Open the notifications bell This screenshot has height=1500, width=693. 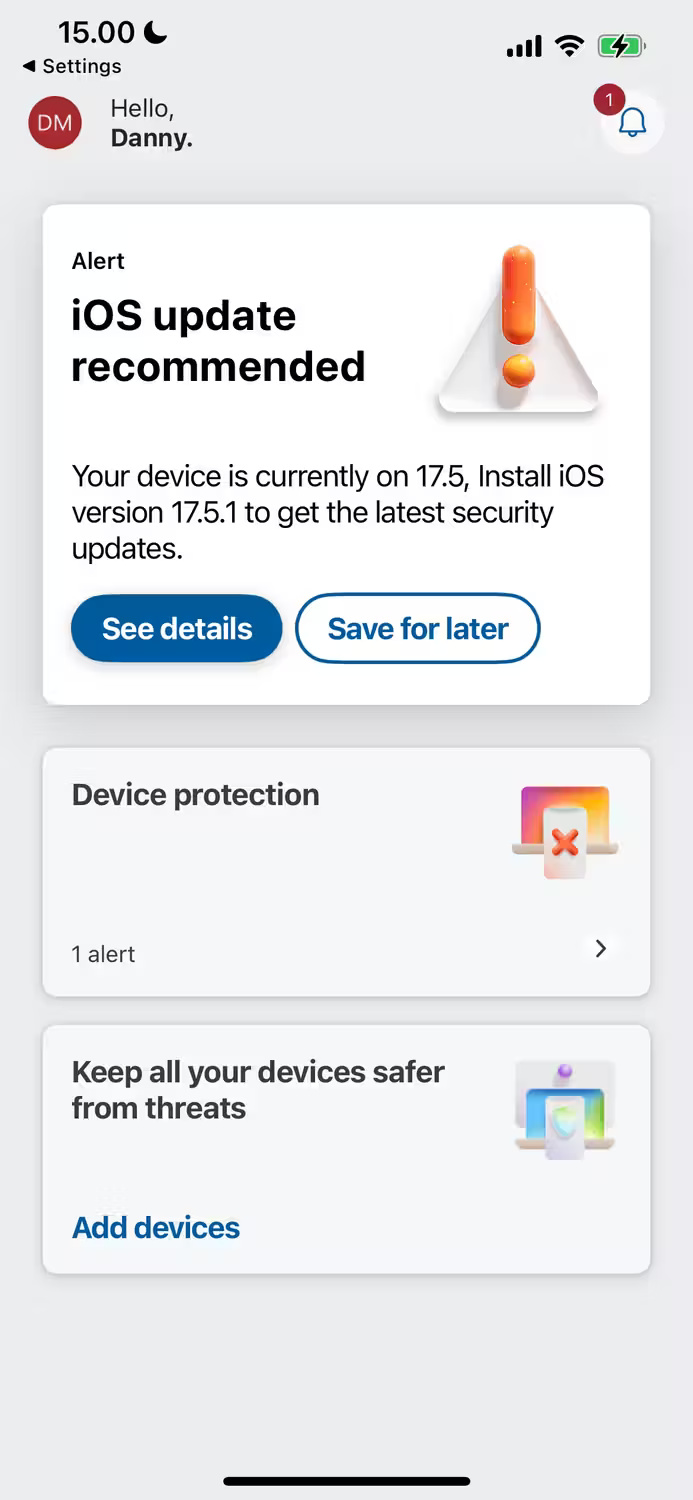632,123
